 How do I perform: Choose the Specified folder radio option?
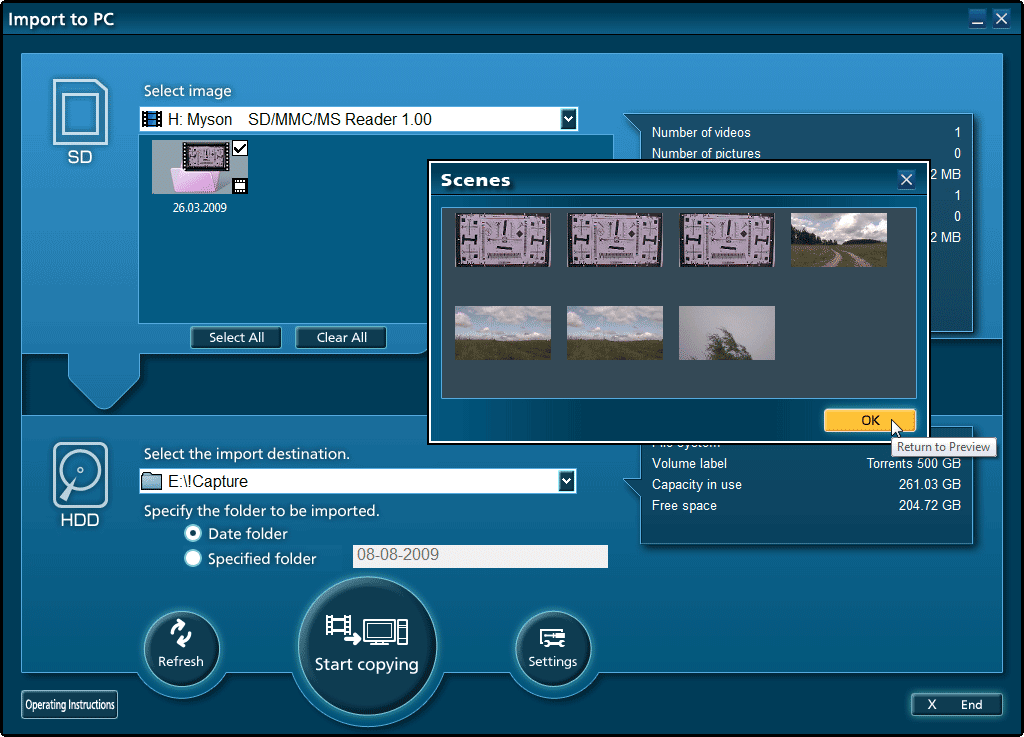tap(193, 558)
